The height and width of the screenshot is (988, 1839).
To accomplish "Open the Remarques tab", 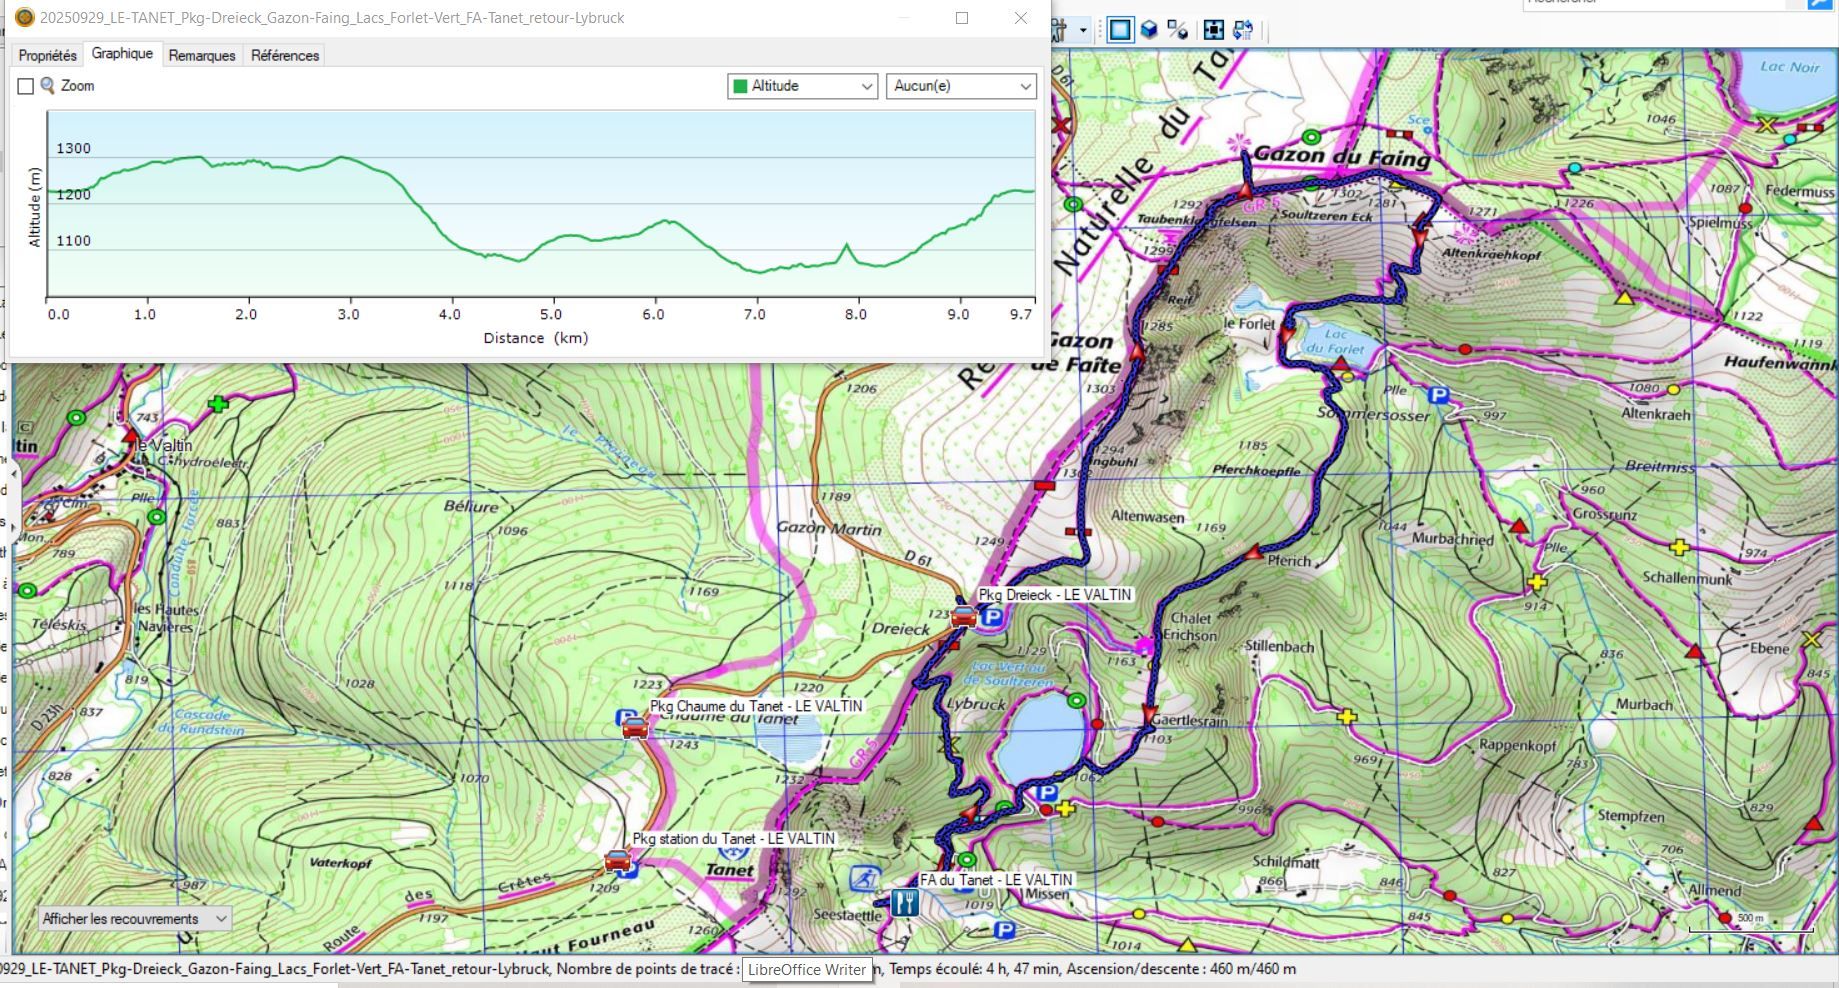I will [x=202, y=55].
